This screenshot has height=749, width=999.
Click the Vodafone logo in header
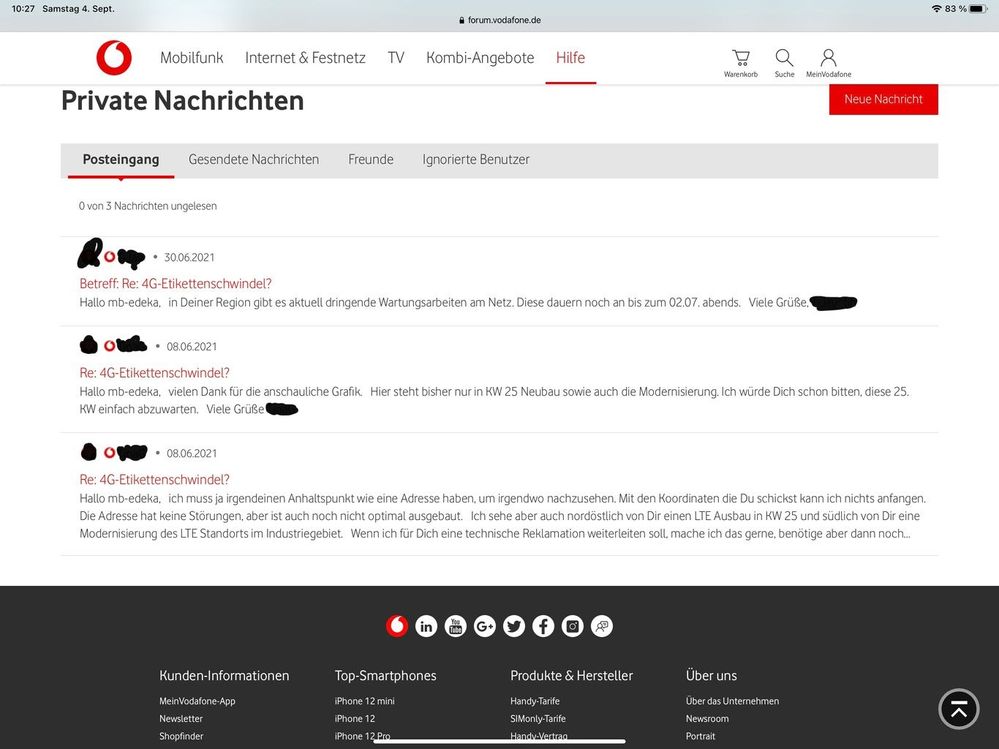114,57
